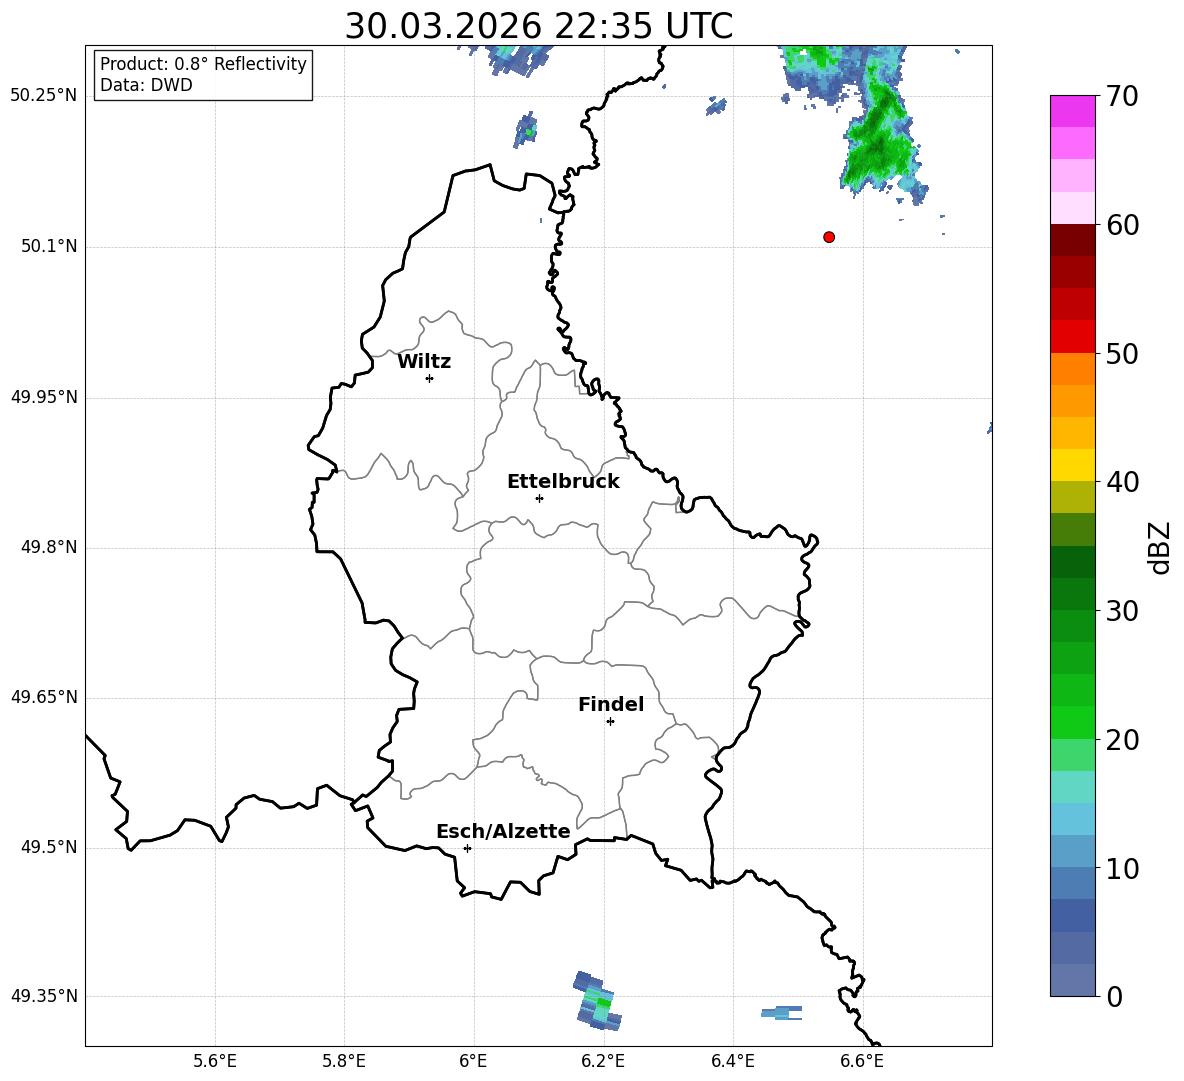Viewport: 1184px width, 1081px height.
Task: Click the Findel cross marker
Action: (x=610, y=722)
